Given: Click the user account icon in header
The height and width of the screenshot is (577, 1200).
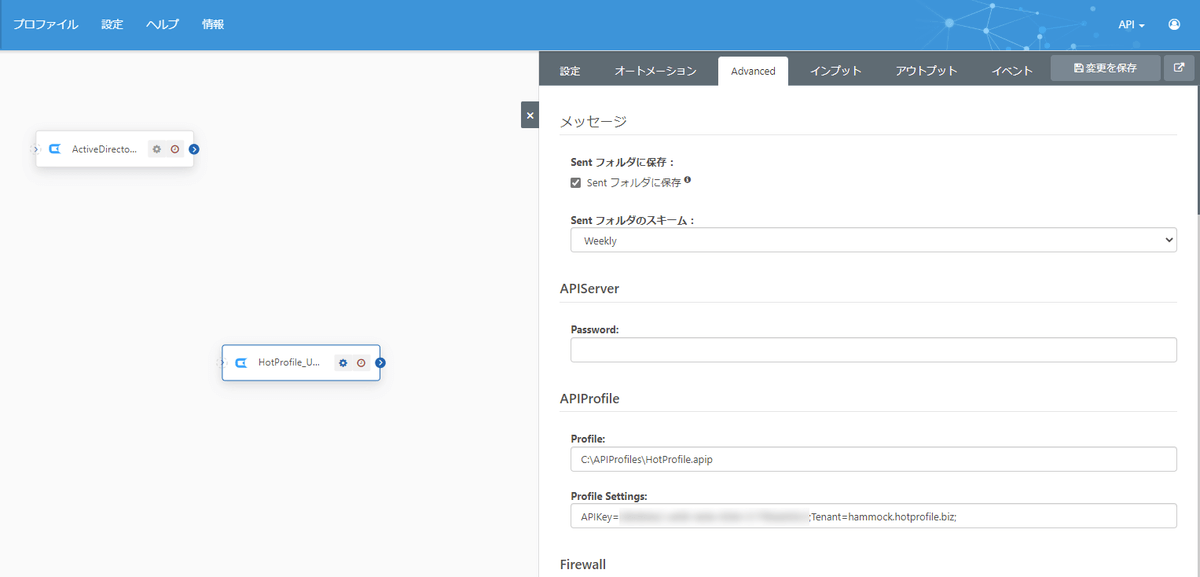Looking at the screenshot, I should point(1174,24).
